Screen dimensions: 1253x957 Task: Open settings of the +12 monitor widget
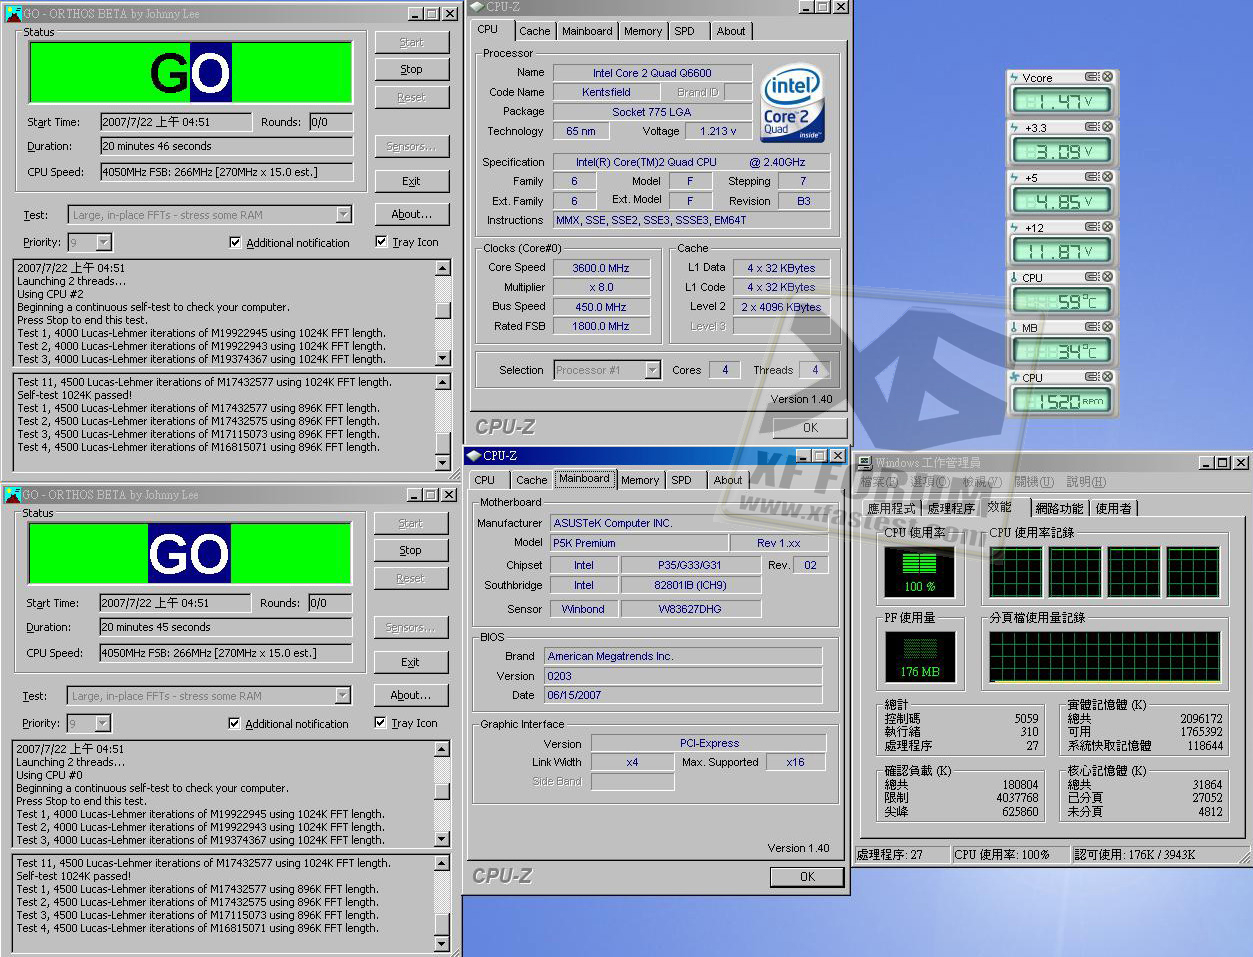[1092, 227]
